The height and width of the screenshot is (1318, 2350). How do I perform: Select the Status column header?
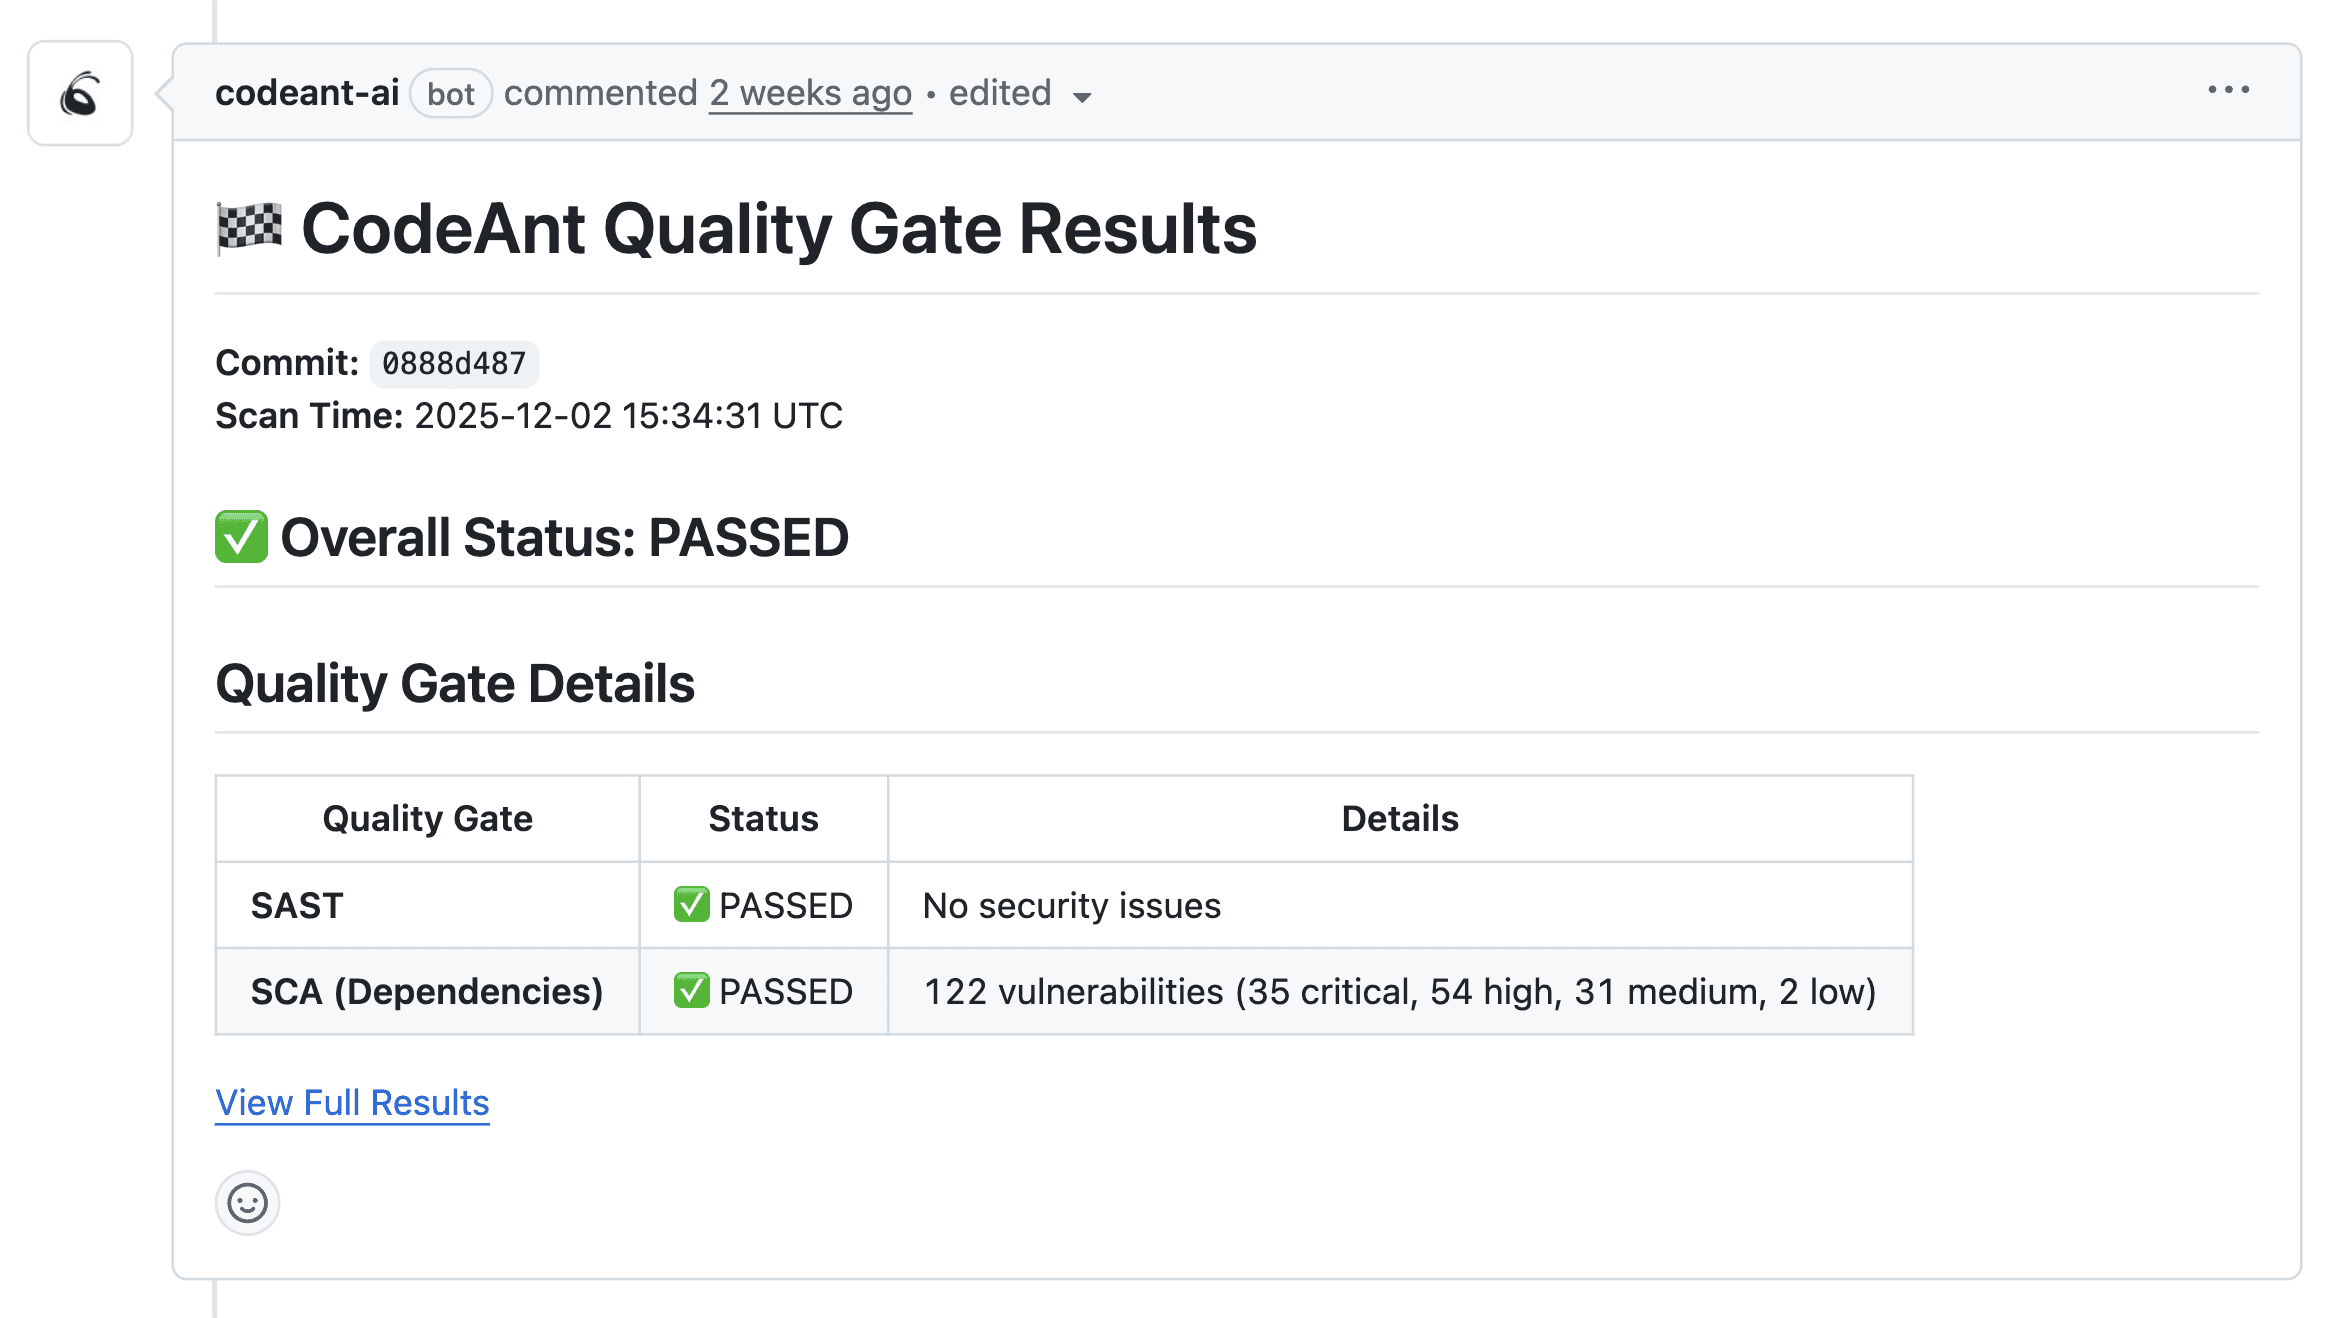point(762,818)
